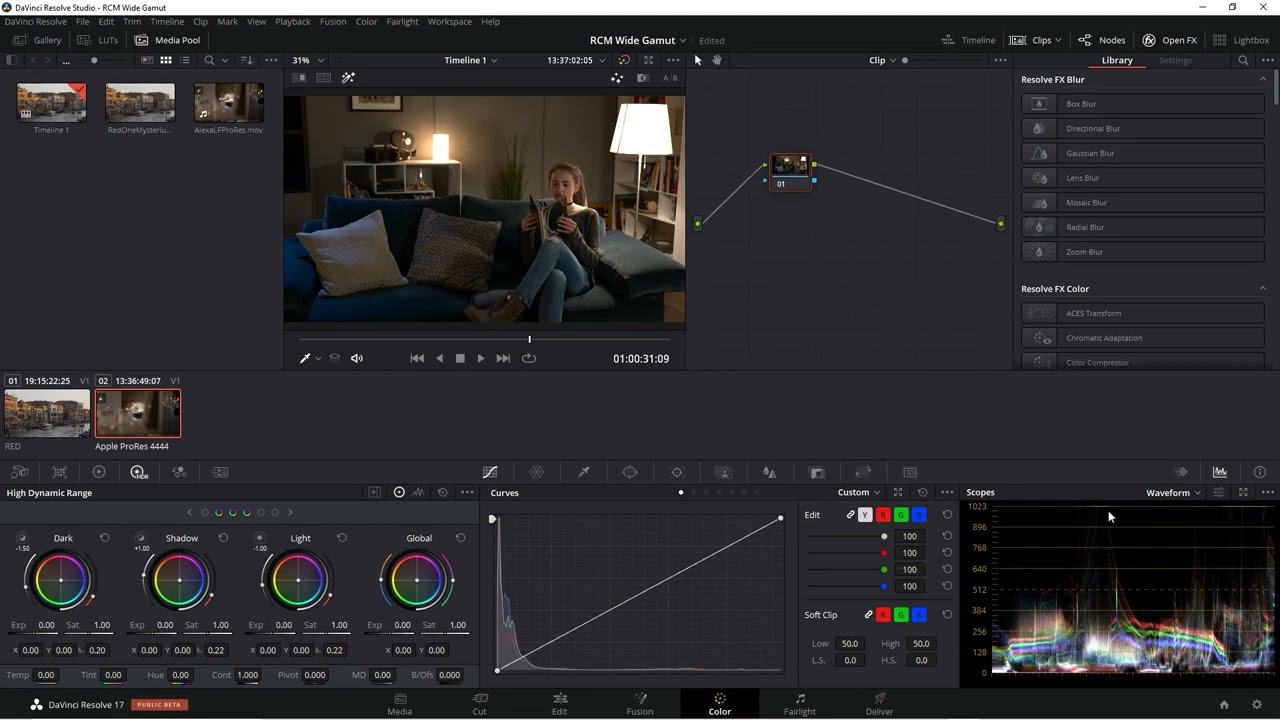Viewport: 1280px width, 720px height.
Task: Open the Clip node mode dropdown
Action: [x=882, y=60]
